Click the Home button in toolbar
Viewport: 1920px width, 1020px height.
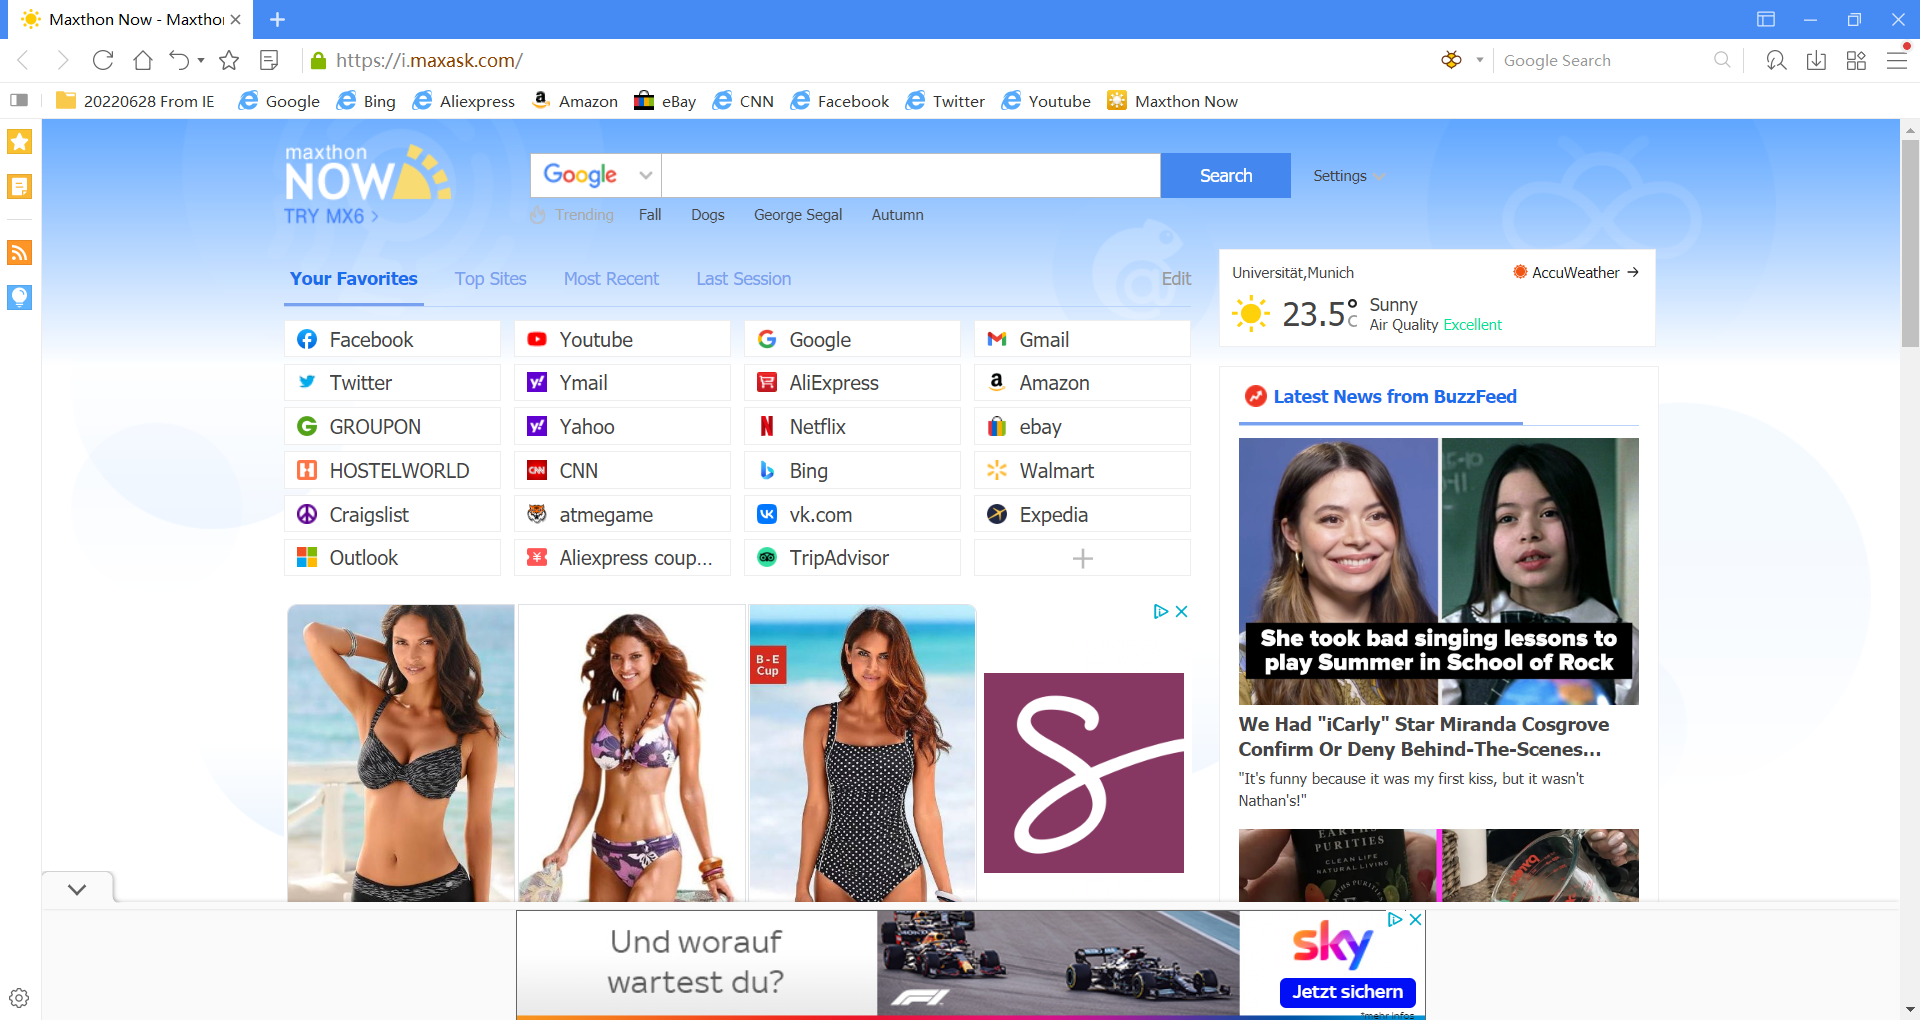click(x=143, y=61)
